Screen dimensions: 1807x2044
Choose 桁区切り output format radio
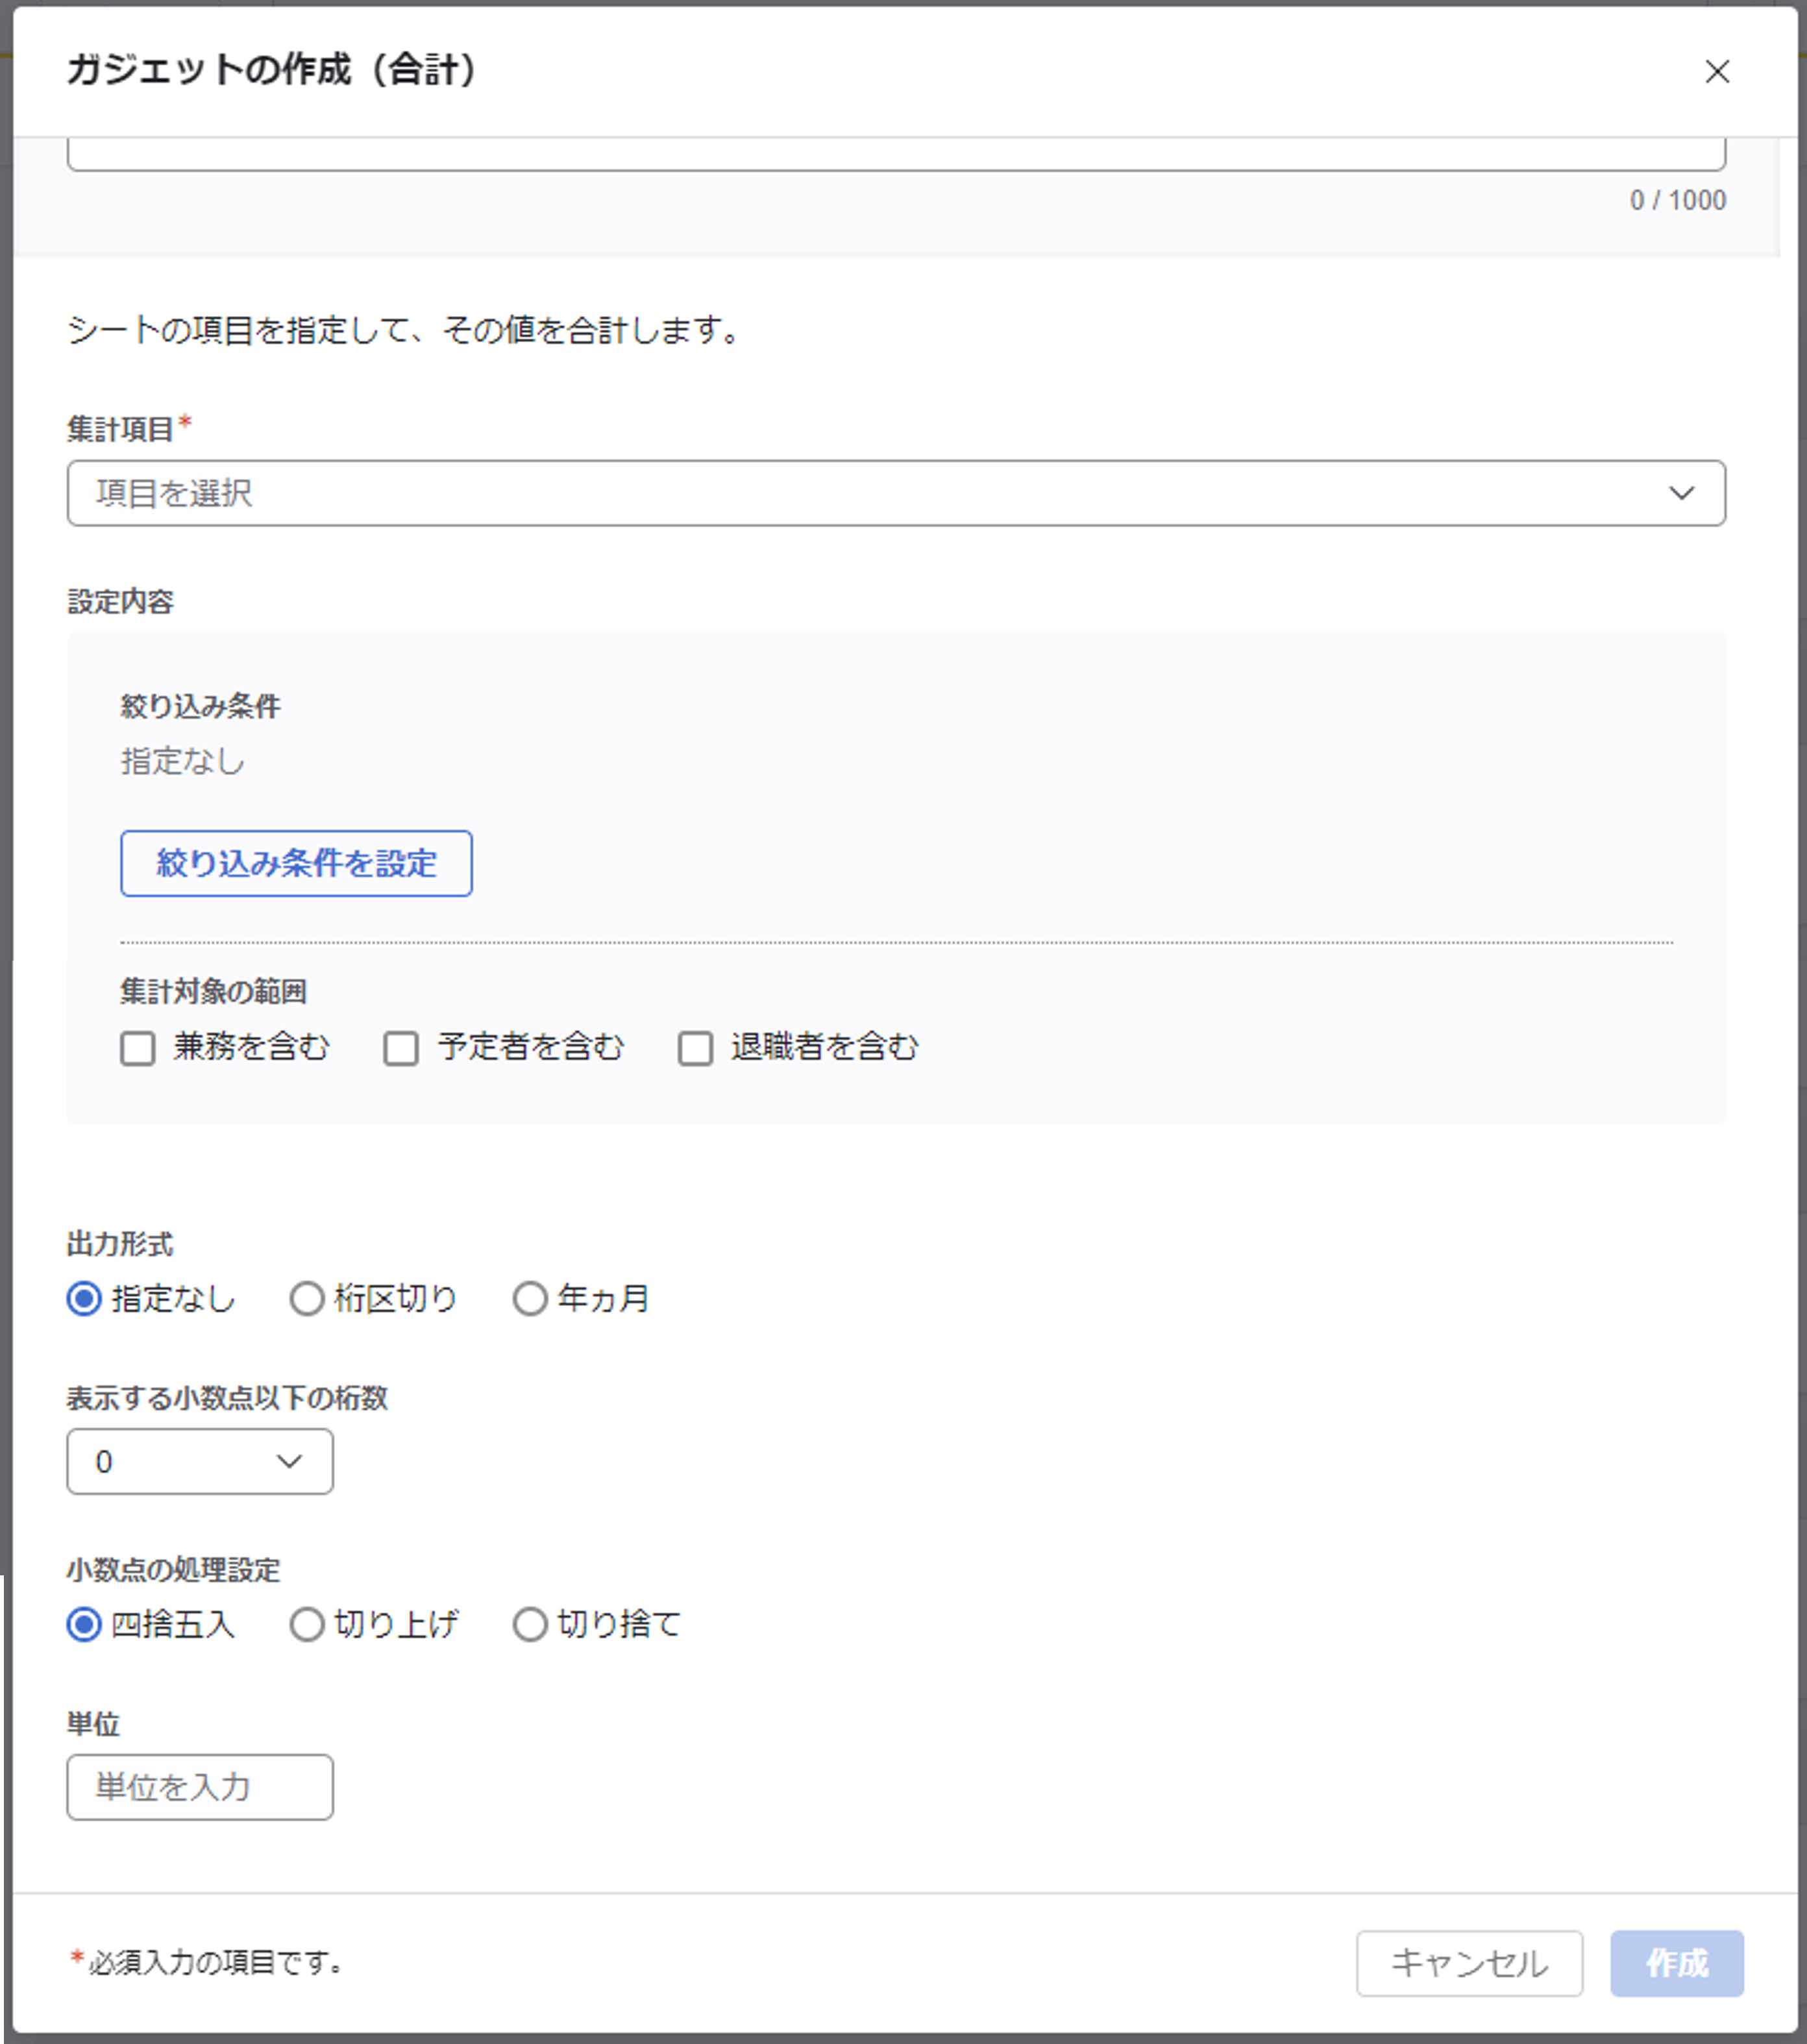point(307,1299)
